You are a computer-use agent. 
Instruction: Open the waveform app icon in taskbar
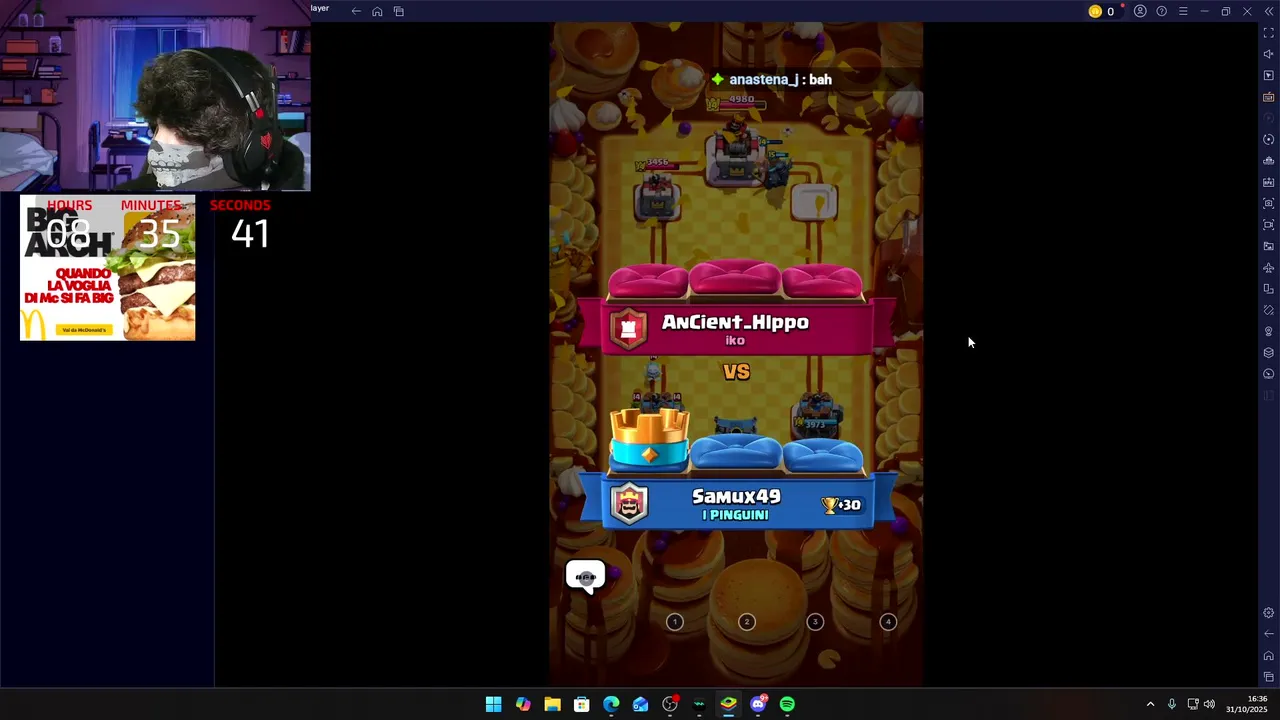pyautogui.click(x=699, y=704)
